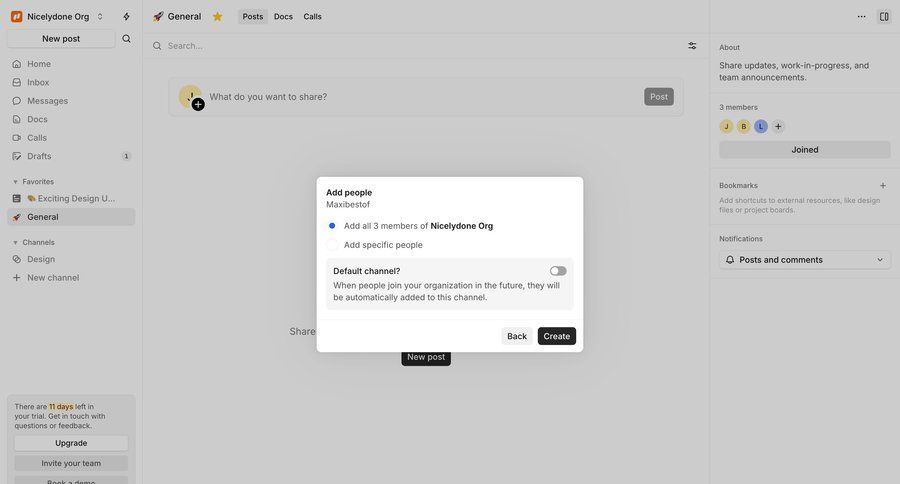Image resolution: width=900 pixels, height=484 pixels.
Task: Open the Nicelydone Org workspace switcher
Action: [x=58, y=16]
